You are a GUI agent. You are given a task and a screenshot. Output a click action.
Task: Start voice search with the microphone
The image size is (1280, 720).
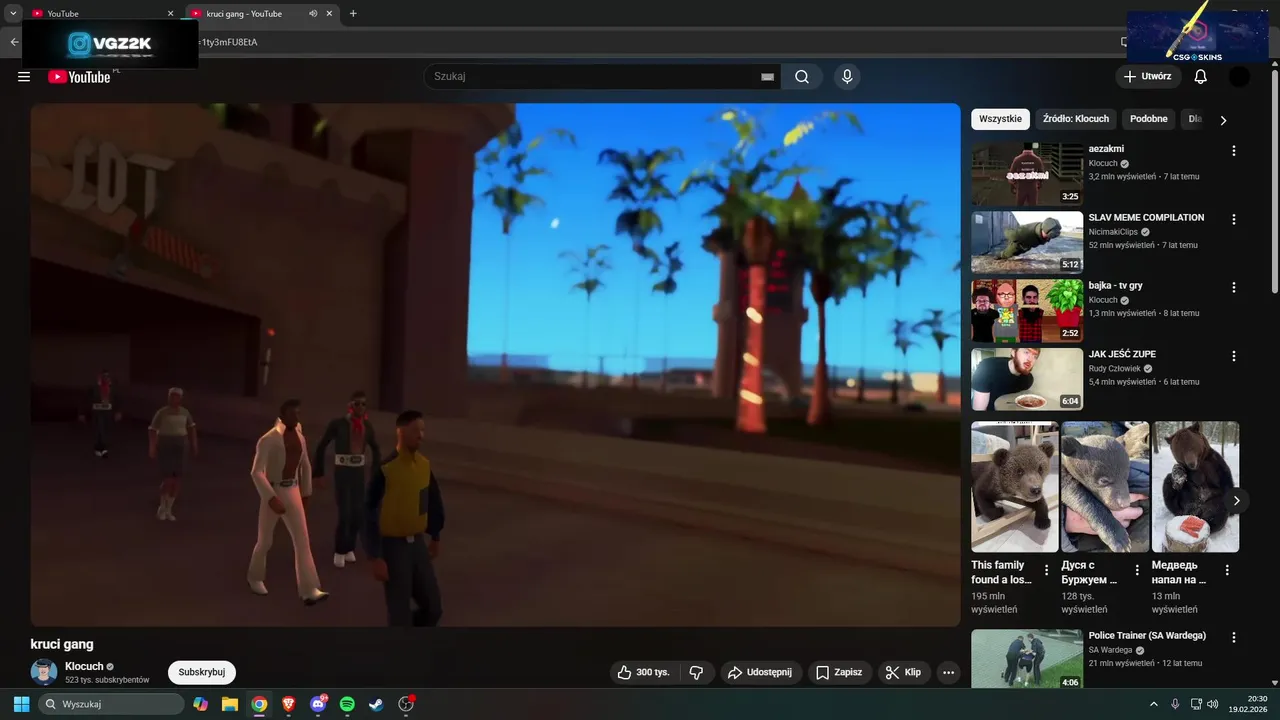pos(847,77)
